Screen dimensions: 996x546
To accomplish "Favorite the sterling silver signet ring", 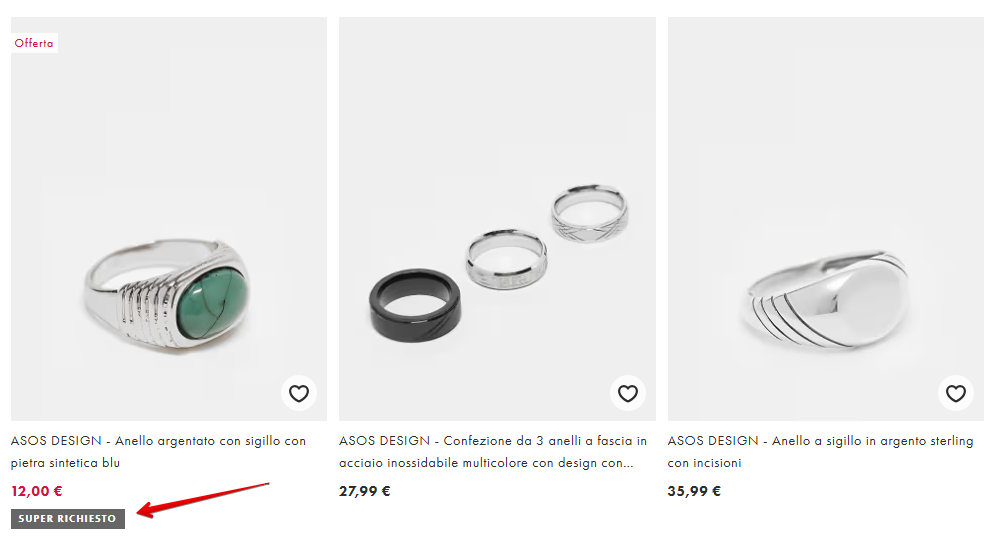I will coord(955,393).
